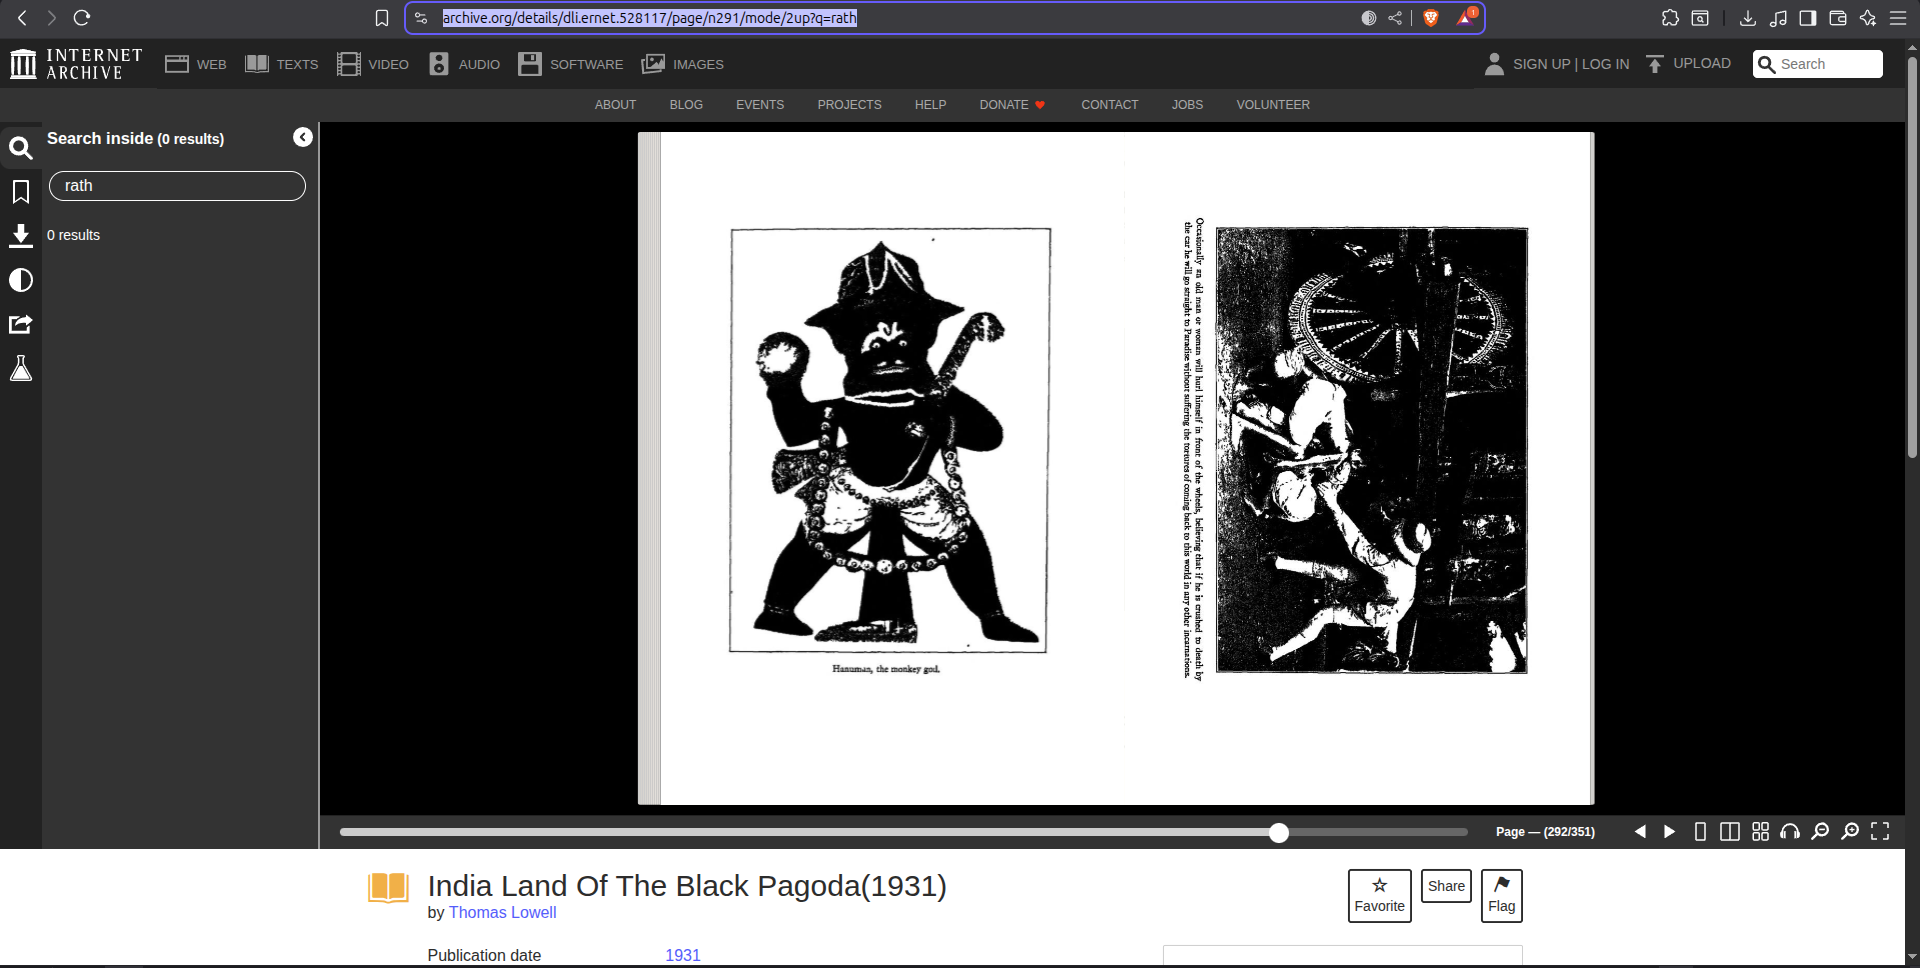Expand the Audio media menu

(x=465, y=64)
